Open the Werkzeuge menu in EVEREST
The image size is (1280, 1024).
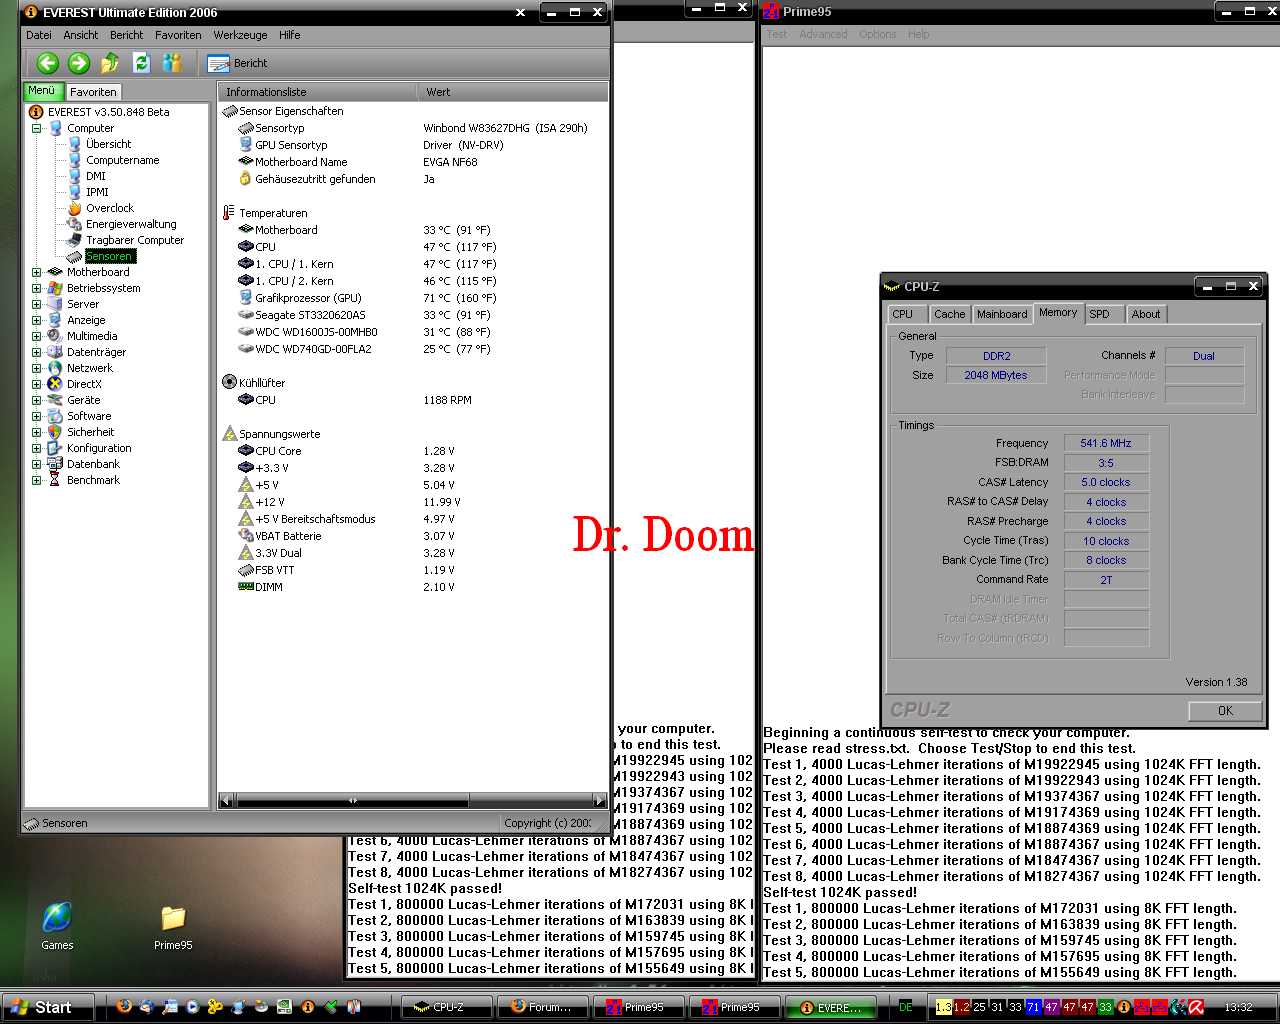(240, 35)
